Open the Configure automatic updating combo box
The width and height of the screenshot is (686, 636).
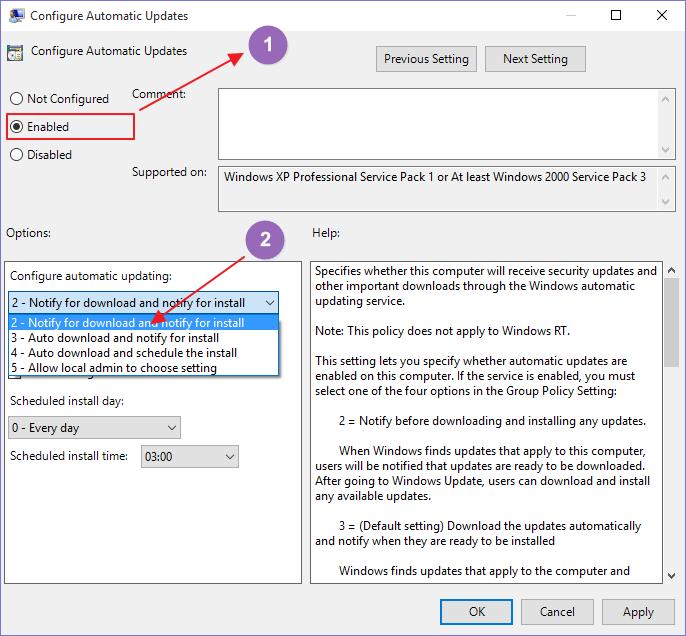(143, 303)
